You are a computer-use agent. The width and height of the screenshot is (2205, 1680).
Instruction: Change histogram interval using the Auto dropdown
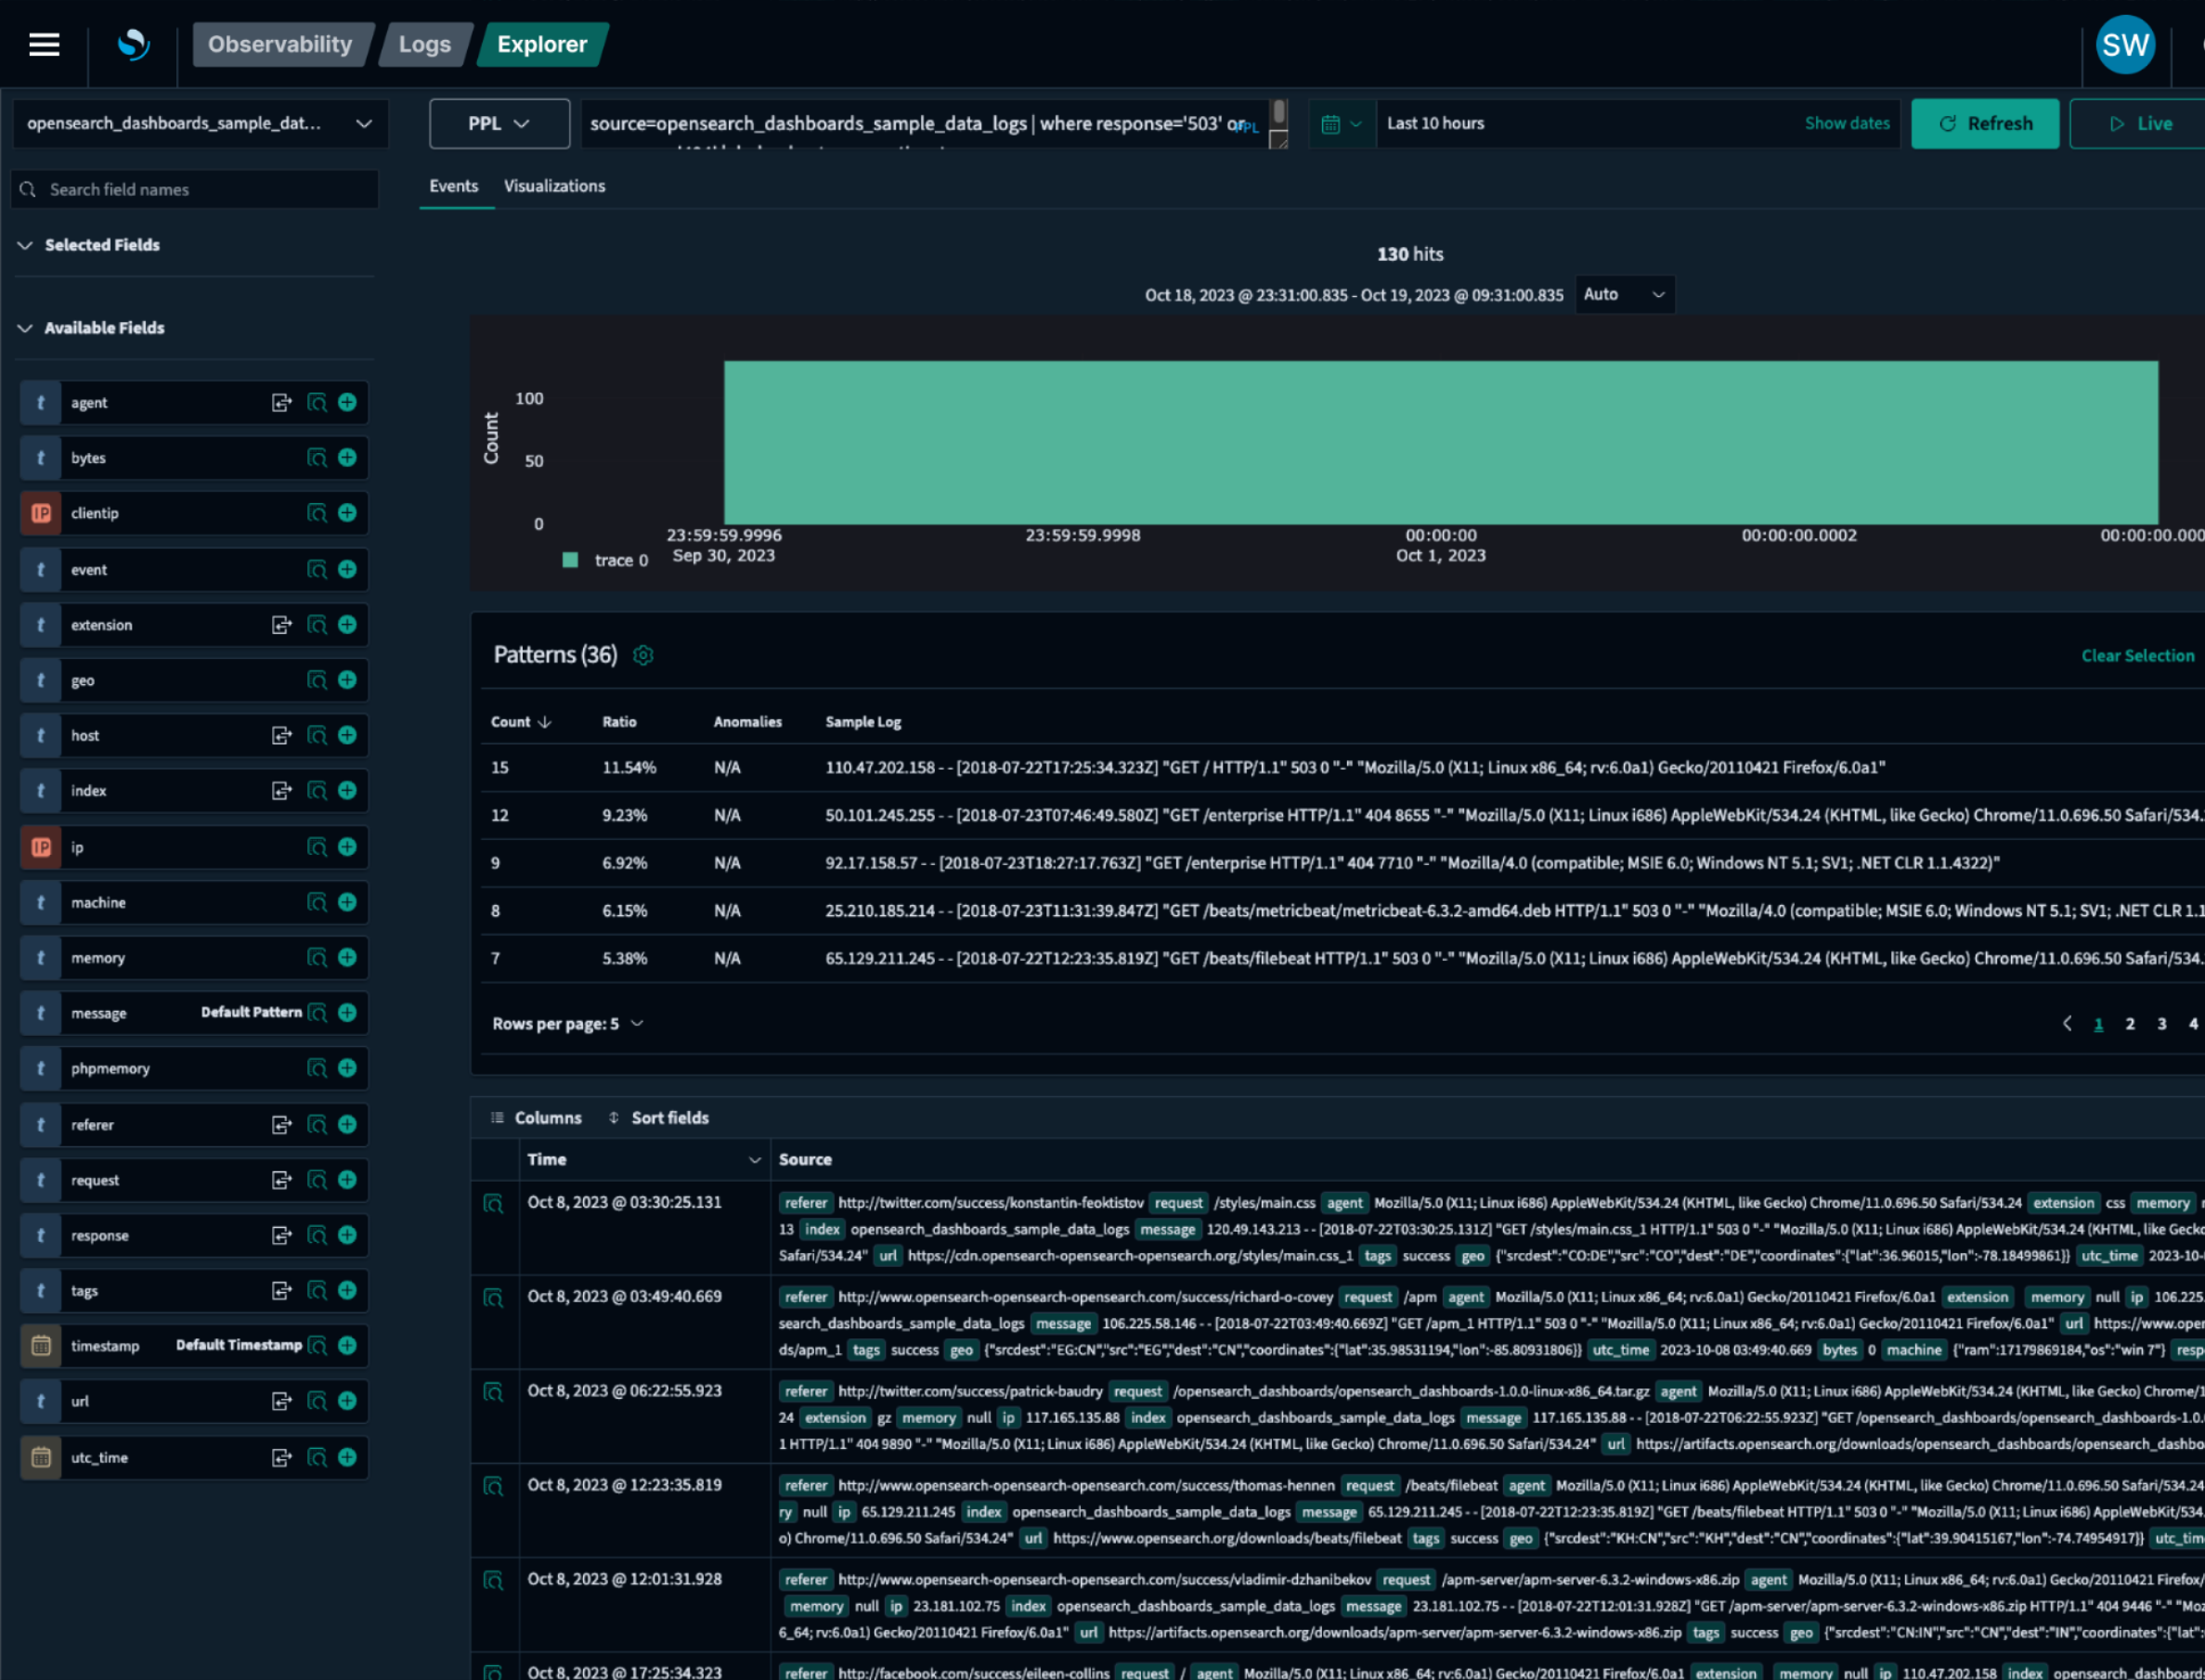(1625, 295)
